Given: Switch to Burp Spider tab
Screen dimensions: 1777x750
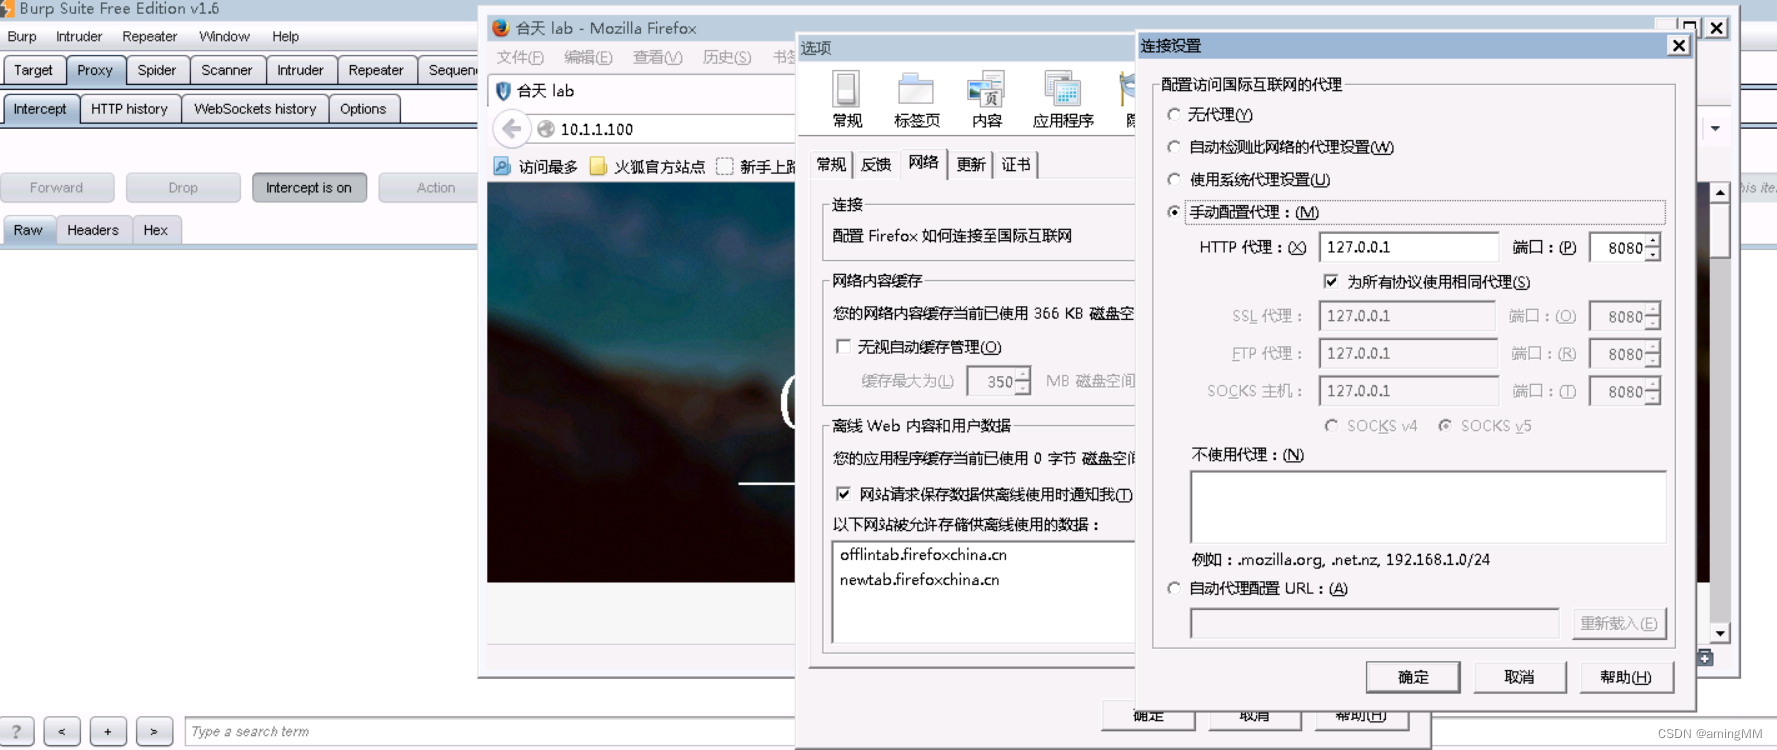Looking at the screenshot, I should click(157, 70).
